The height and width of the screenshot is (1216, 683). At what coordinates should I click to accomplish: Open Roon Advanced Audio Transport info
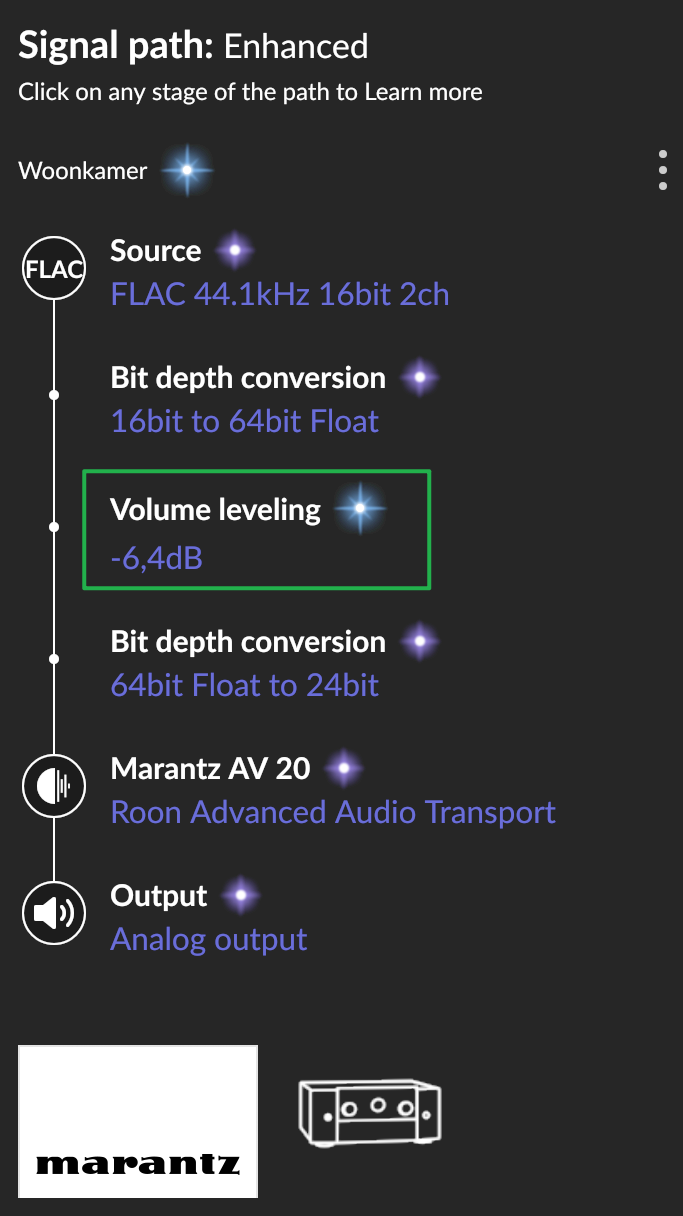pos(333,812)
